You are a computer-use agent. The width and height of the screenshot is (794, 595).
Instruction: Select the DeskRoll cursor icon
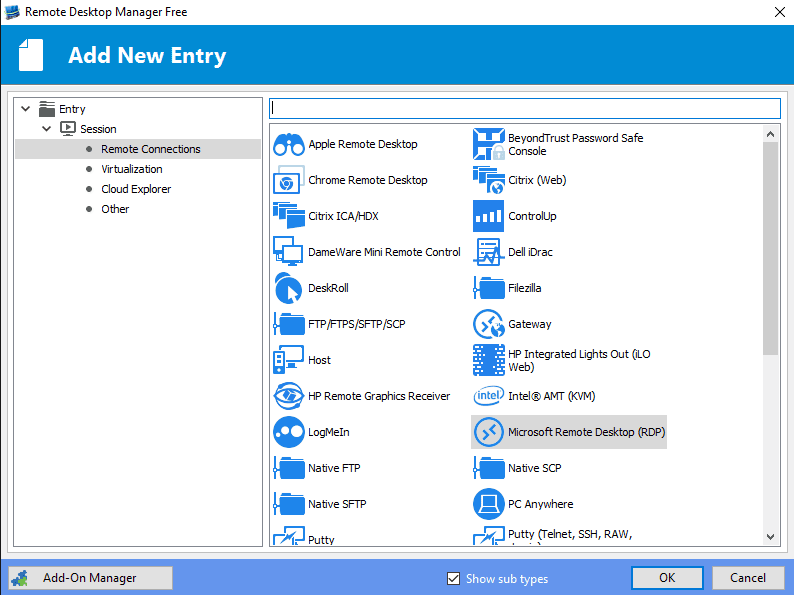pyautogui.click(x=289, y=288)
